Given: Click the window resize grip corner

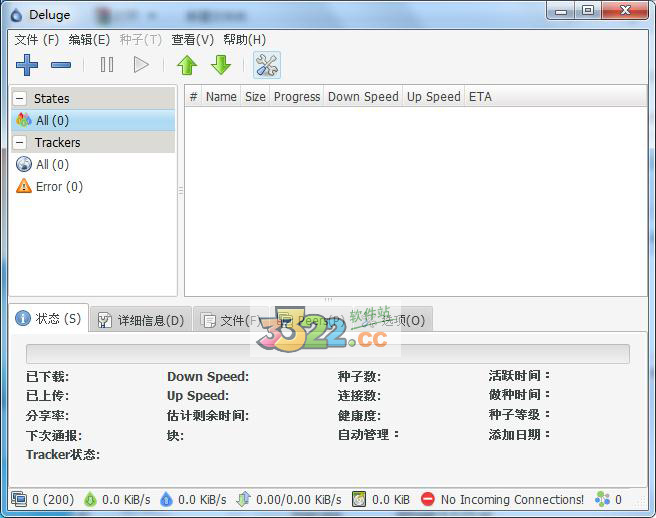Looking at the screenshot, I should [641, 501].
